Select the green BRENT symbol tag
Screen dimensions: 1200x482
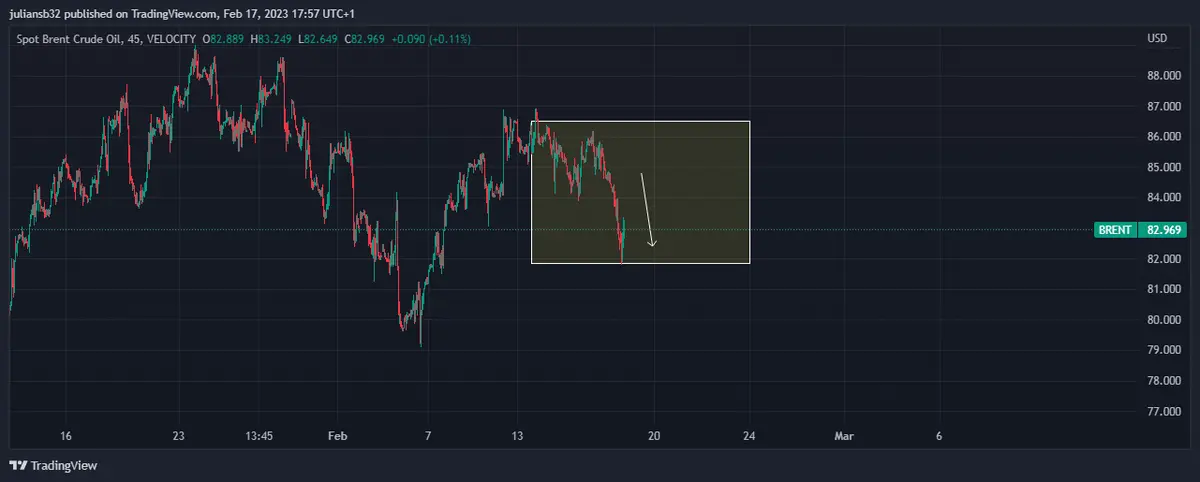1115,230
